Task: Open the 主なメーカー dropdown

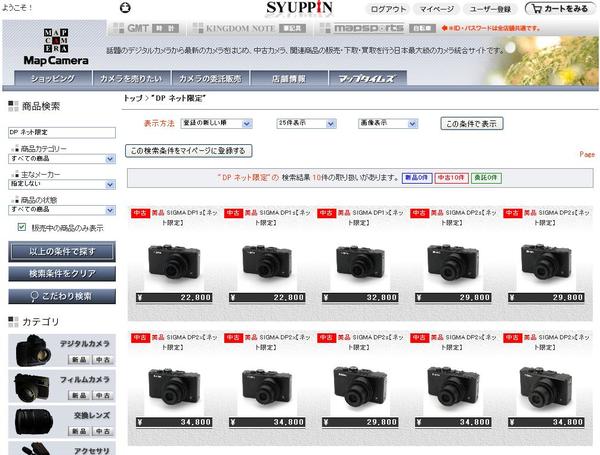Action: pyautogui.click(x=62, y=184)
